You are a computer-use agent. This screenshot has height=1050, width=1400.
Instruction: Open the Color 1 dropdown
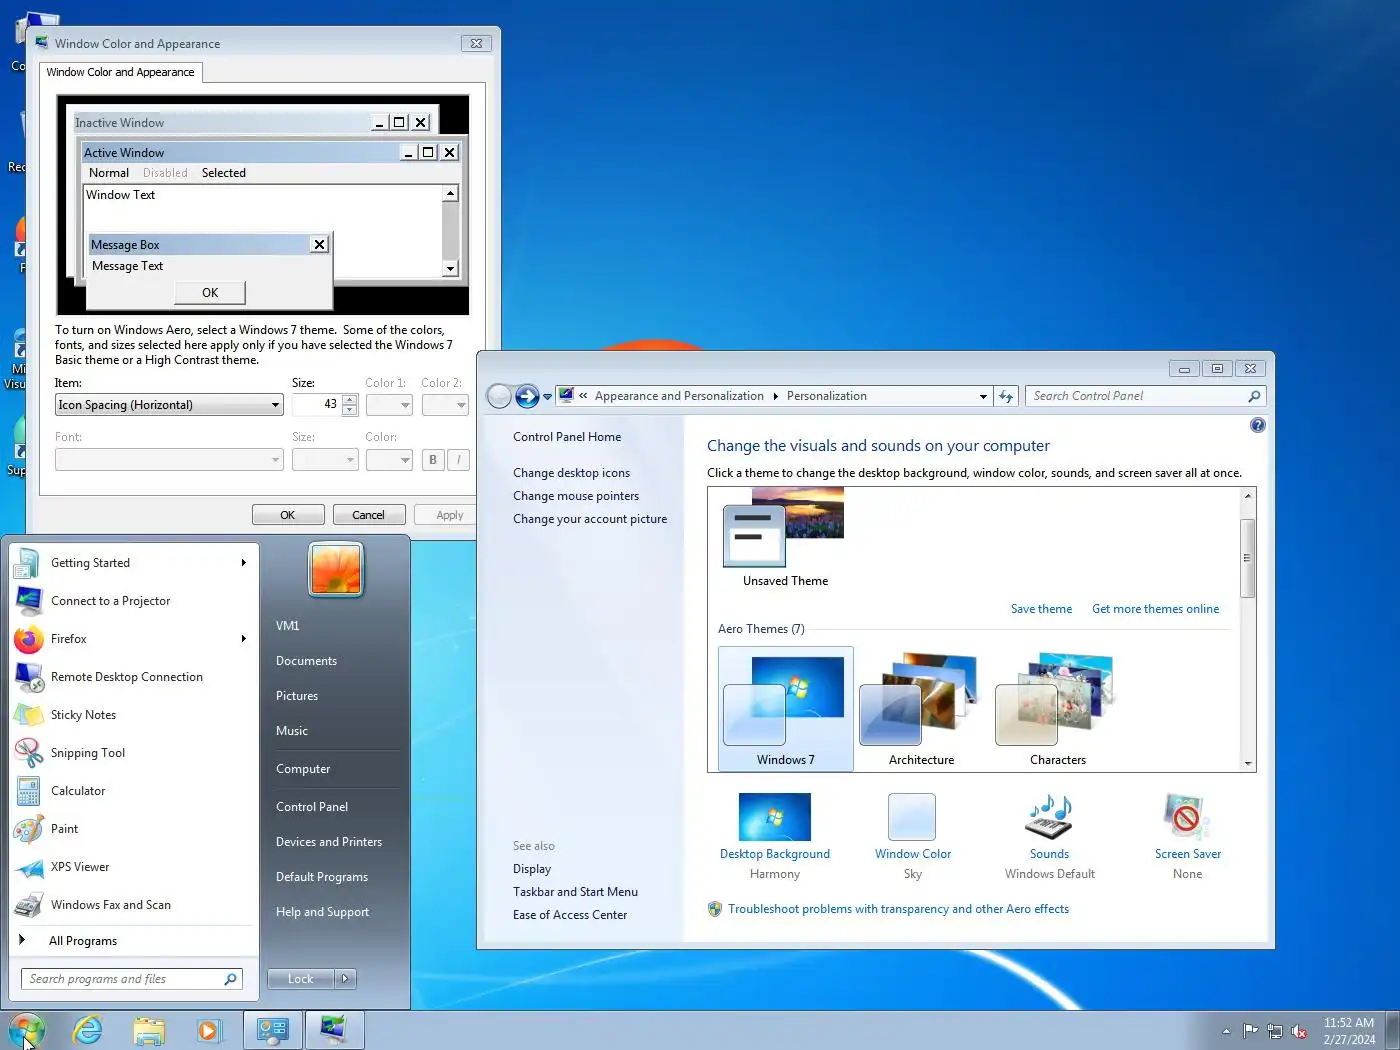coord(389,405)
